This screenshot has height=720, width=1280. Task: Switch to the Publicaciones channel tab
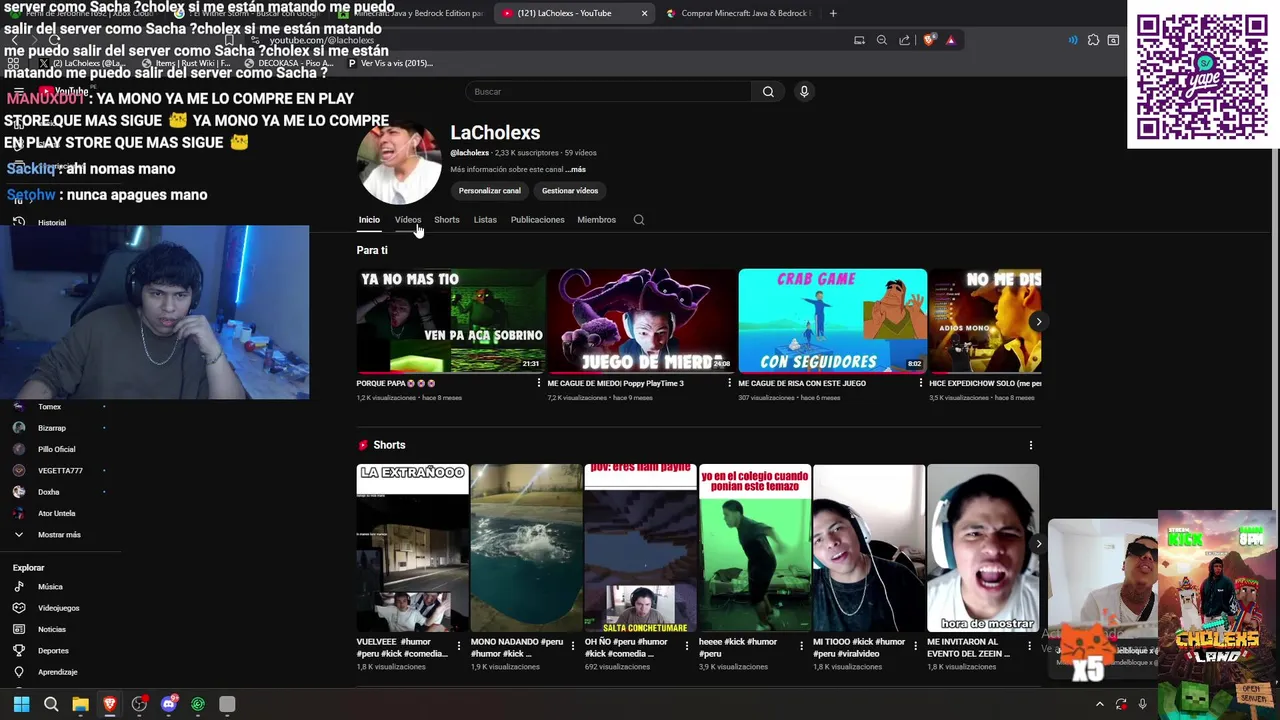point(538,220)
